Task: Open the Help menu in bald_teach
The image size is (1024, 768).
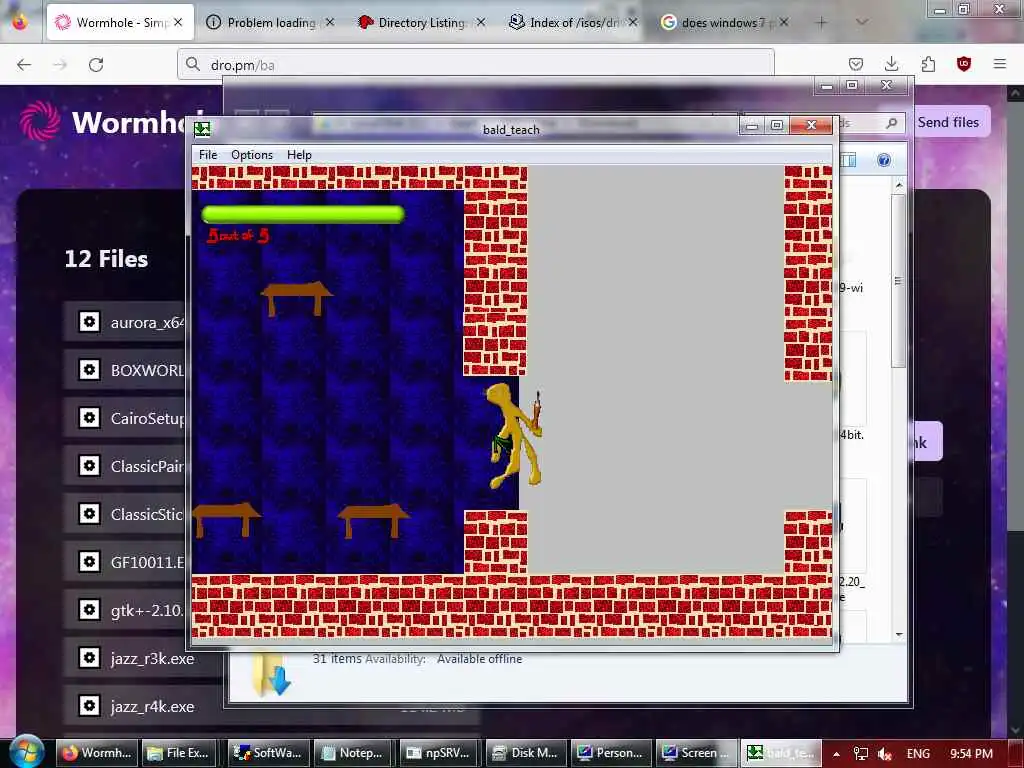Action: (299, 155)
